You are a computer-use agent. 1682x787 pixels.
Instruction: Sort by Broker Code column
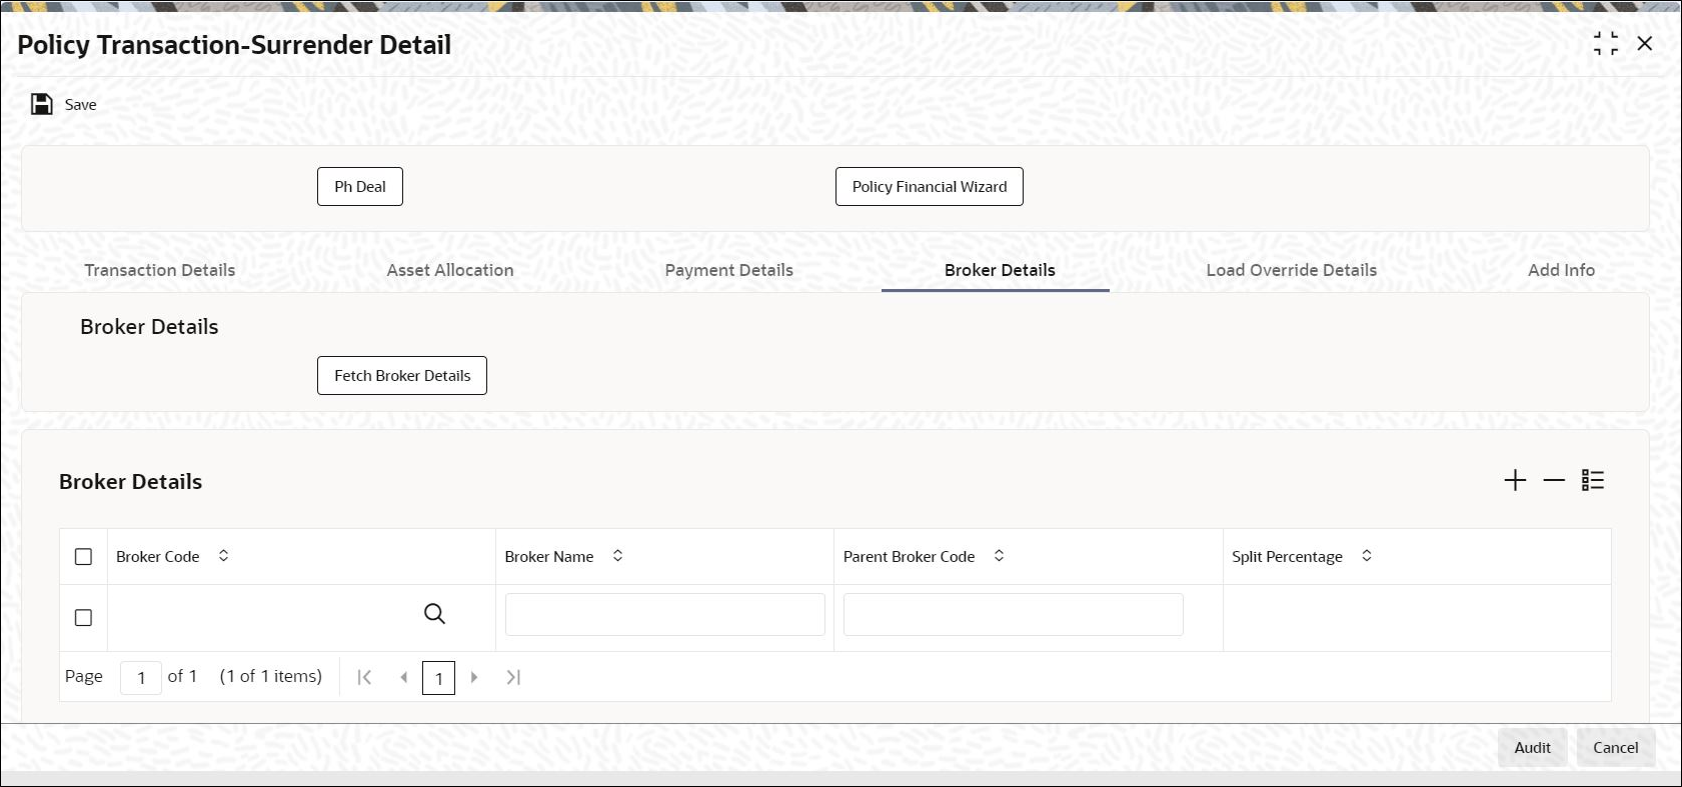[224, 556]
